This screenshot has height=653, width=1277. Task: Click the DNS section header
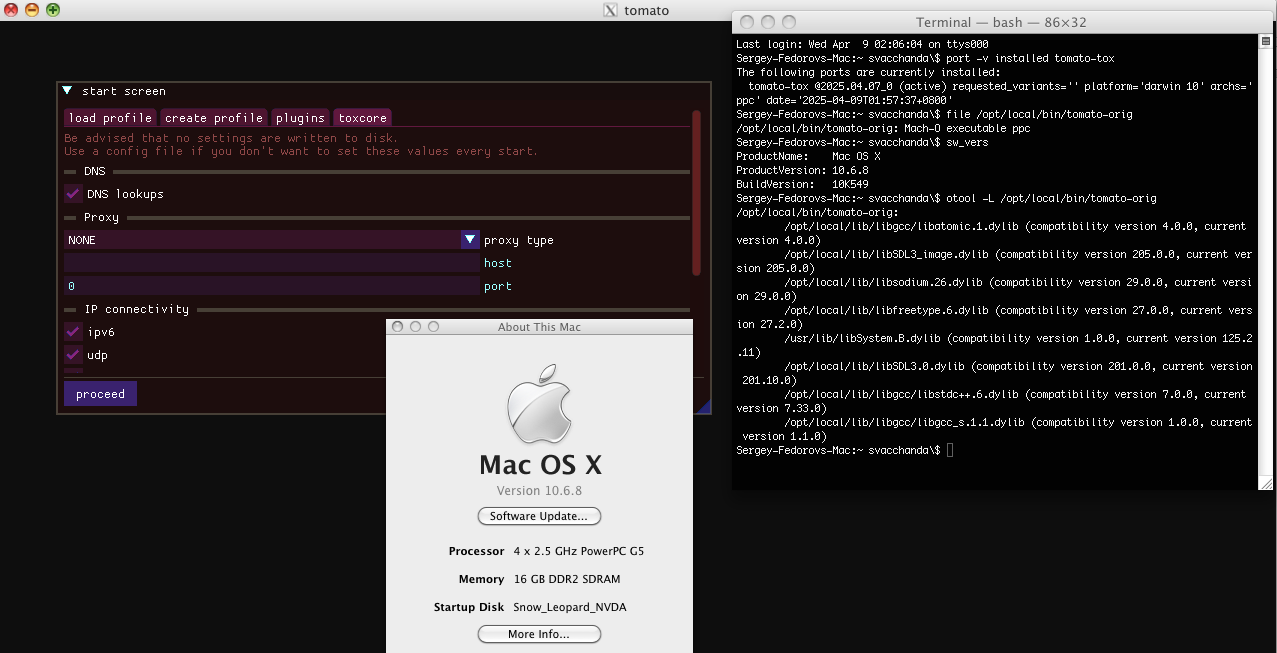[x=94, y=171]
